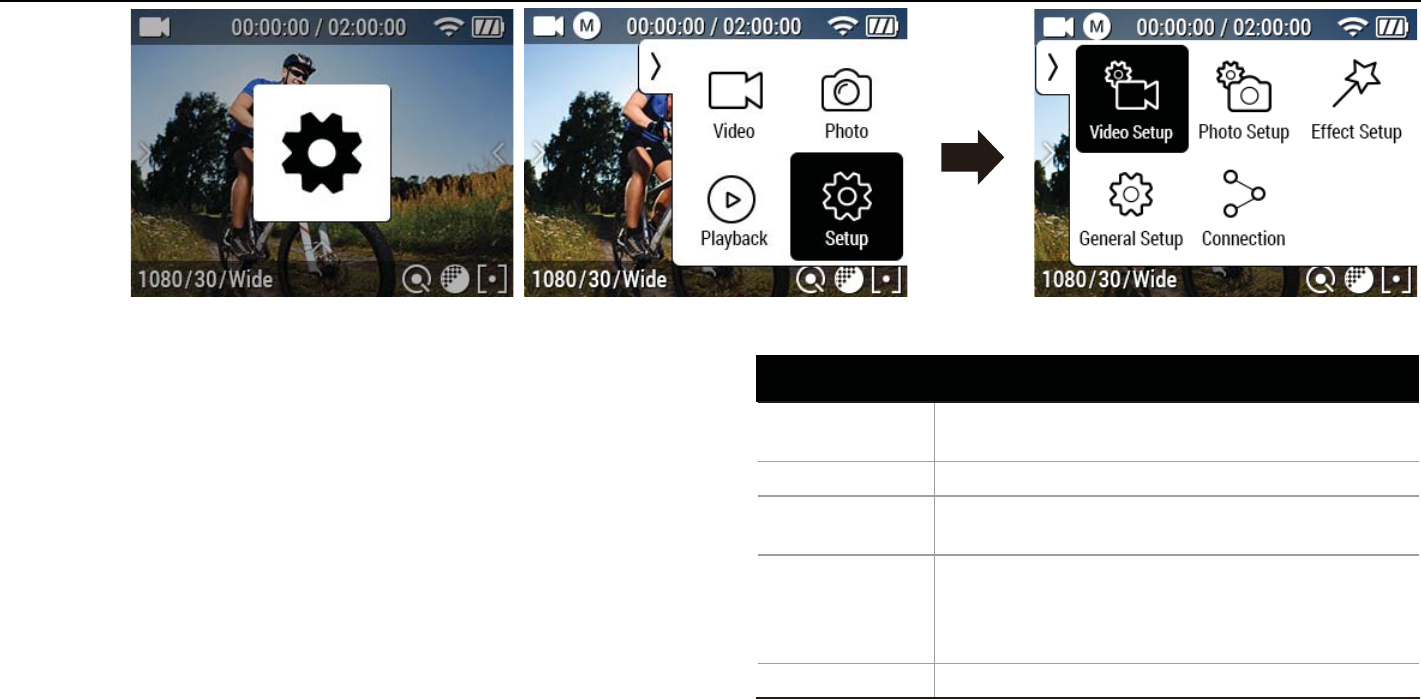Viewport: 1421px width, 699px height.
Task: Collapse the middle screen's menu chevron tab
Action: click(656, 67)
